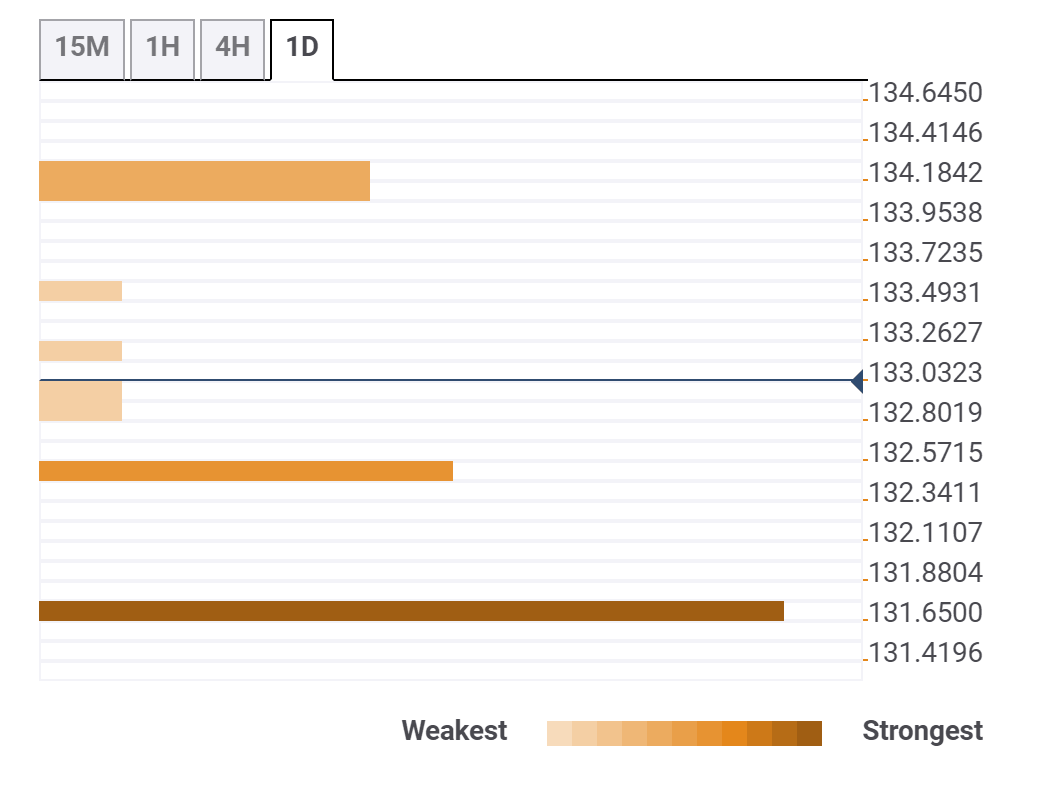This screenshot has height=788, width=1040.
Task: Click the current price arrow marker
Action: [857, 381]
